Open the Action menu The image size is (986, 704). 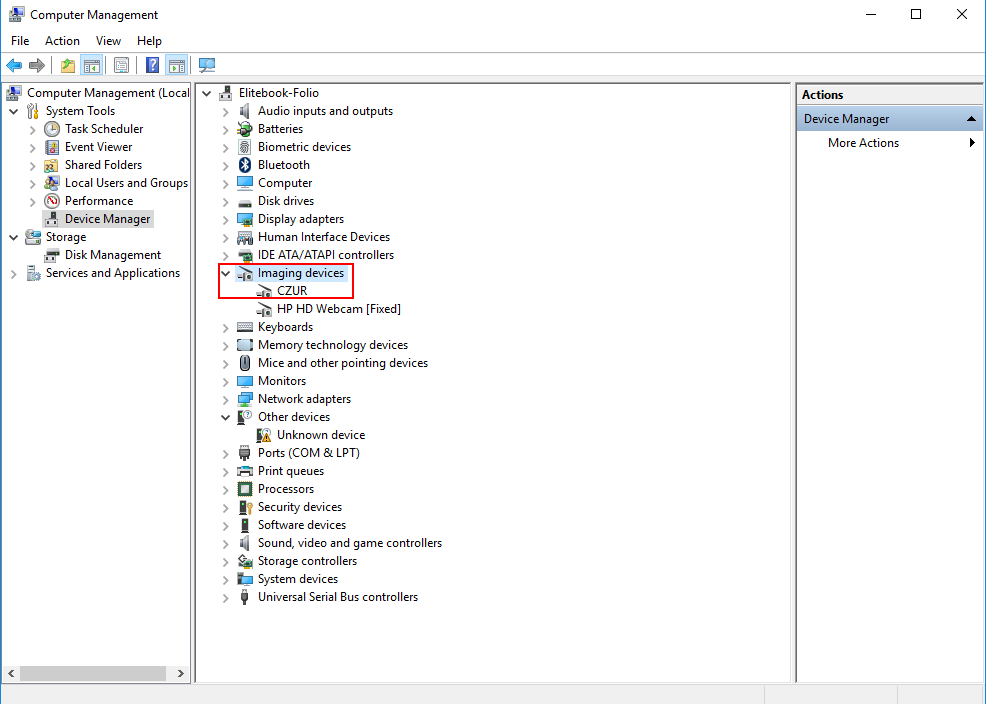pyautogui.click(x=62, y=41)
